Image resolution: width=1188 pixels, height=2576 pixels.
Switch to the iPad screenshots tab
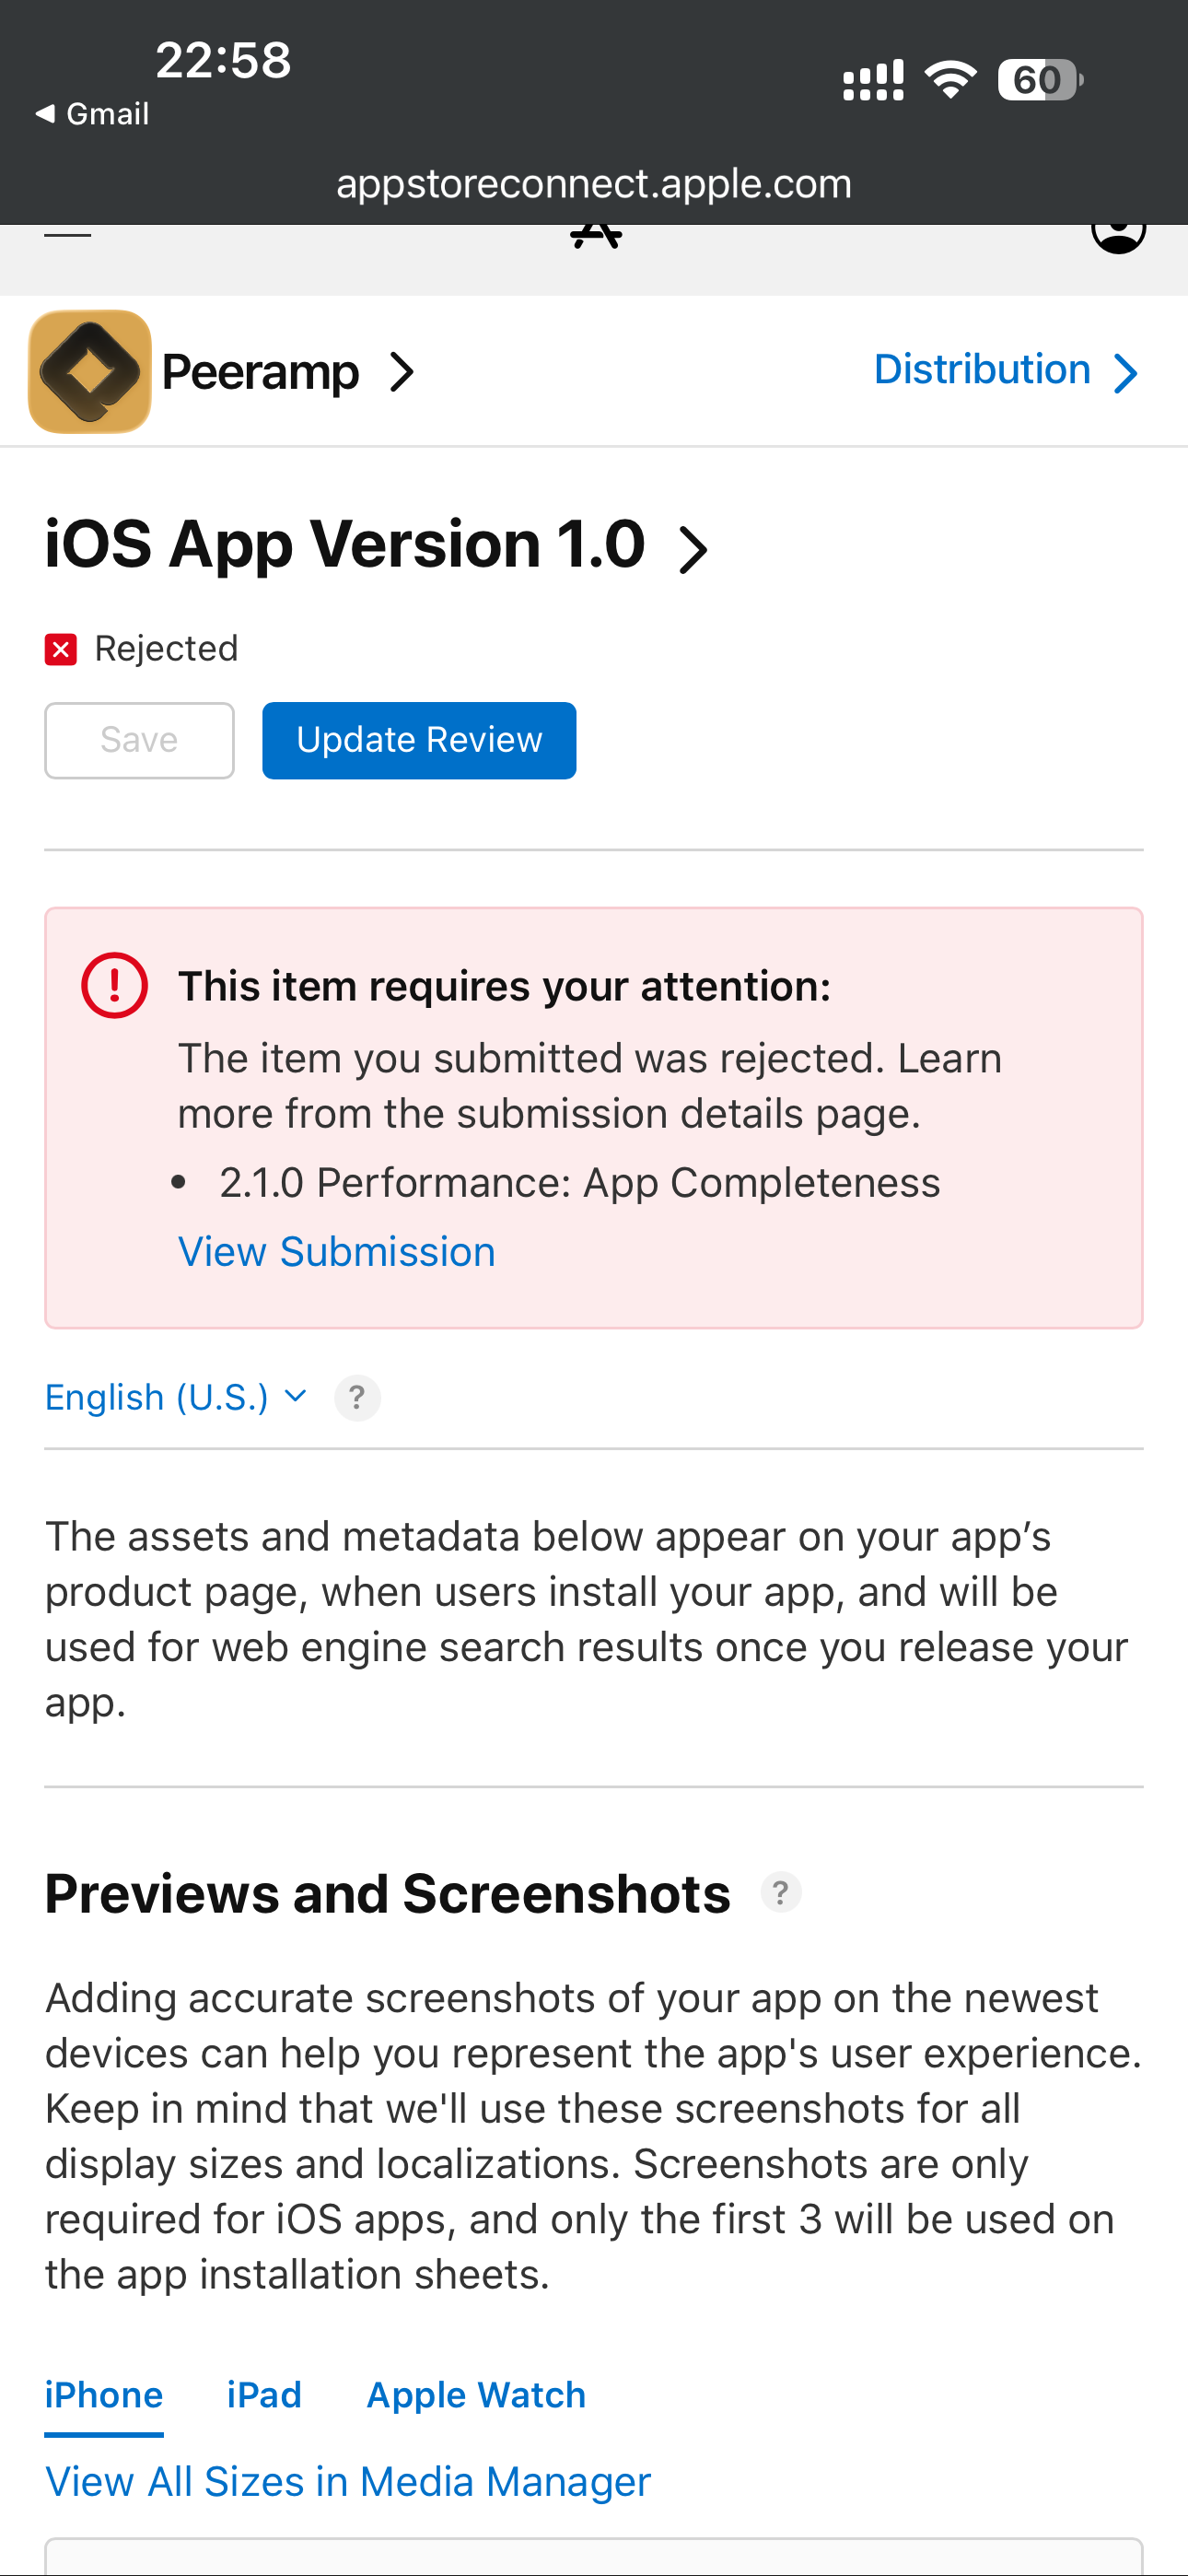tap(264, 2395)
